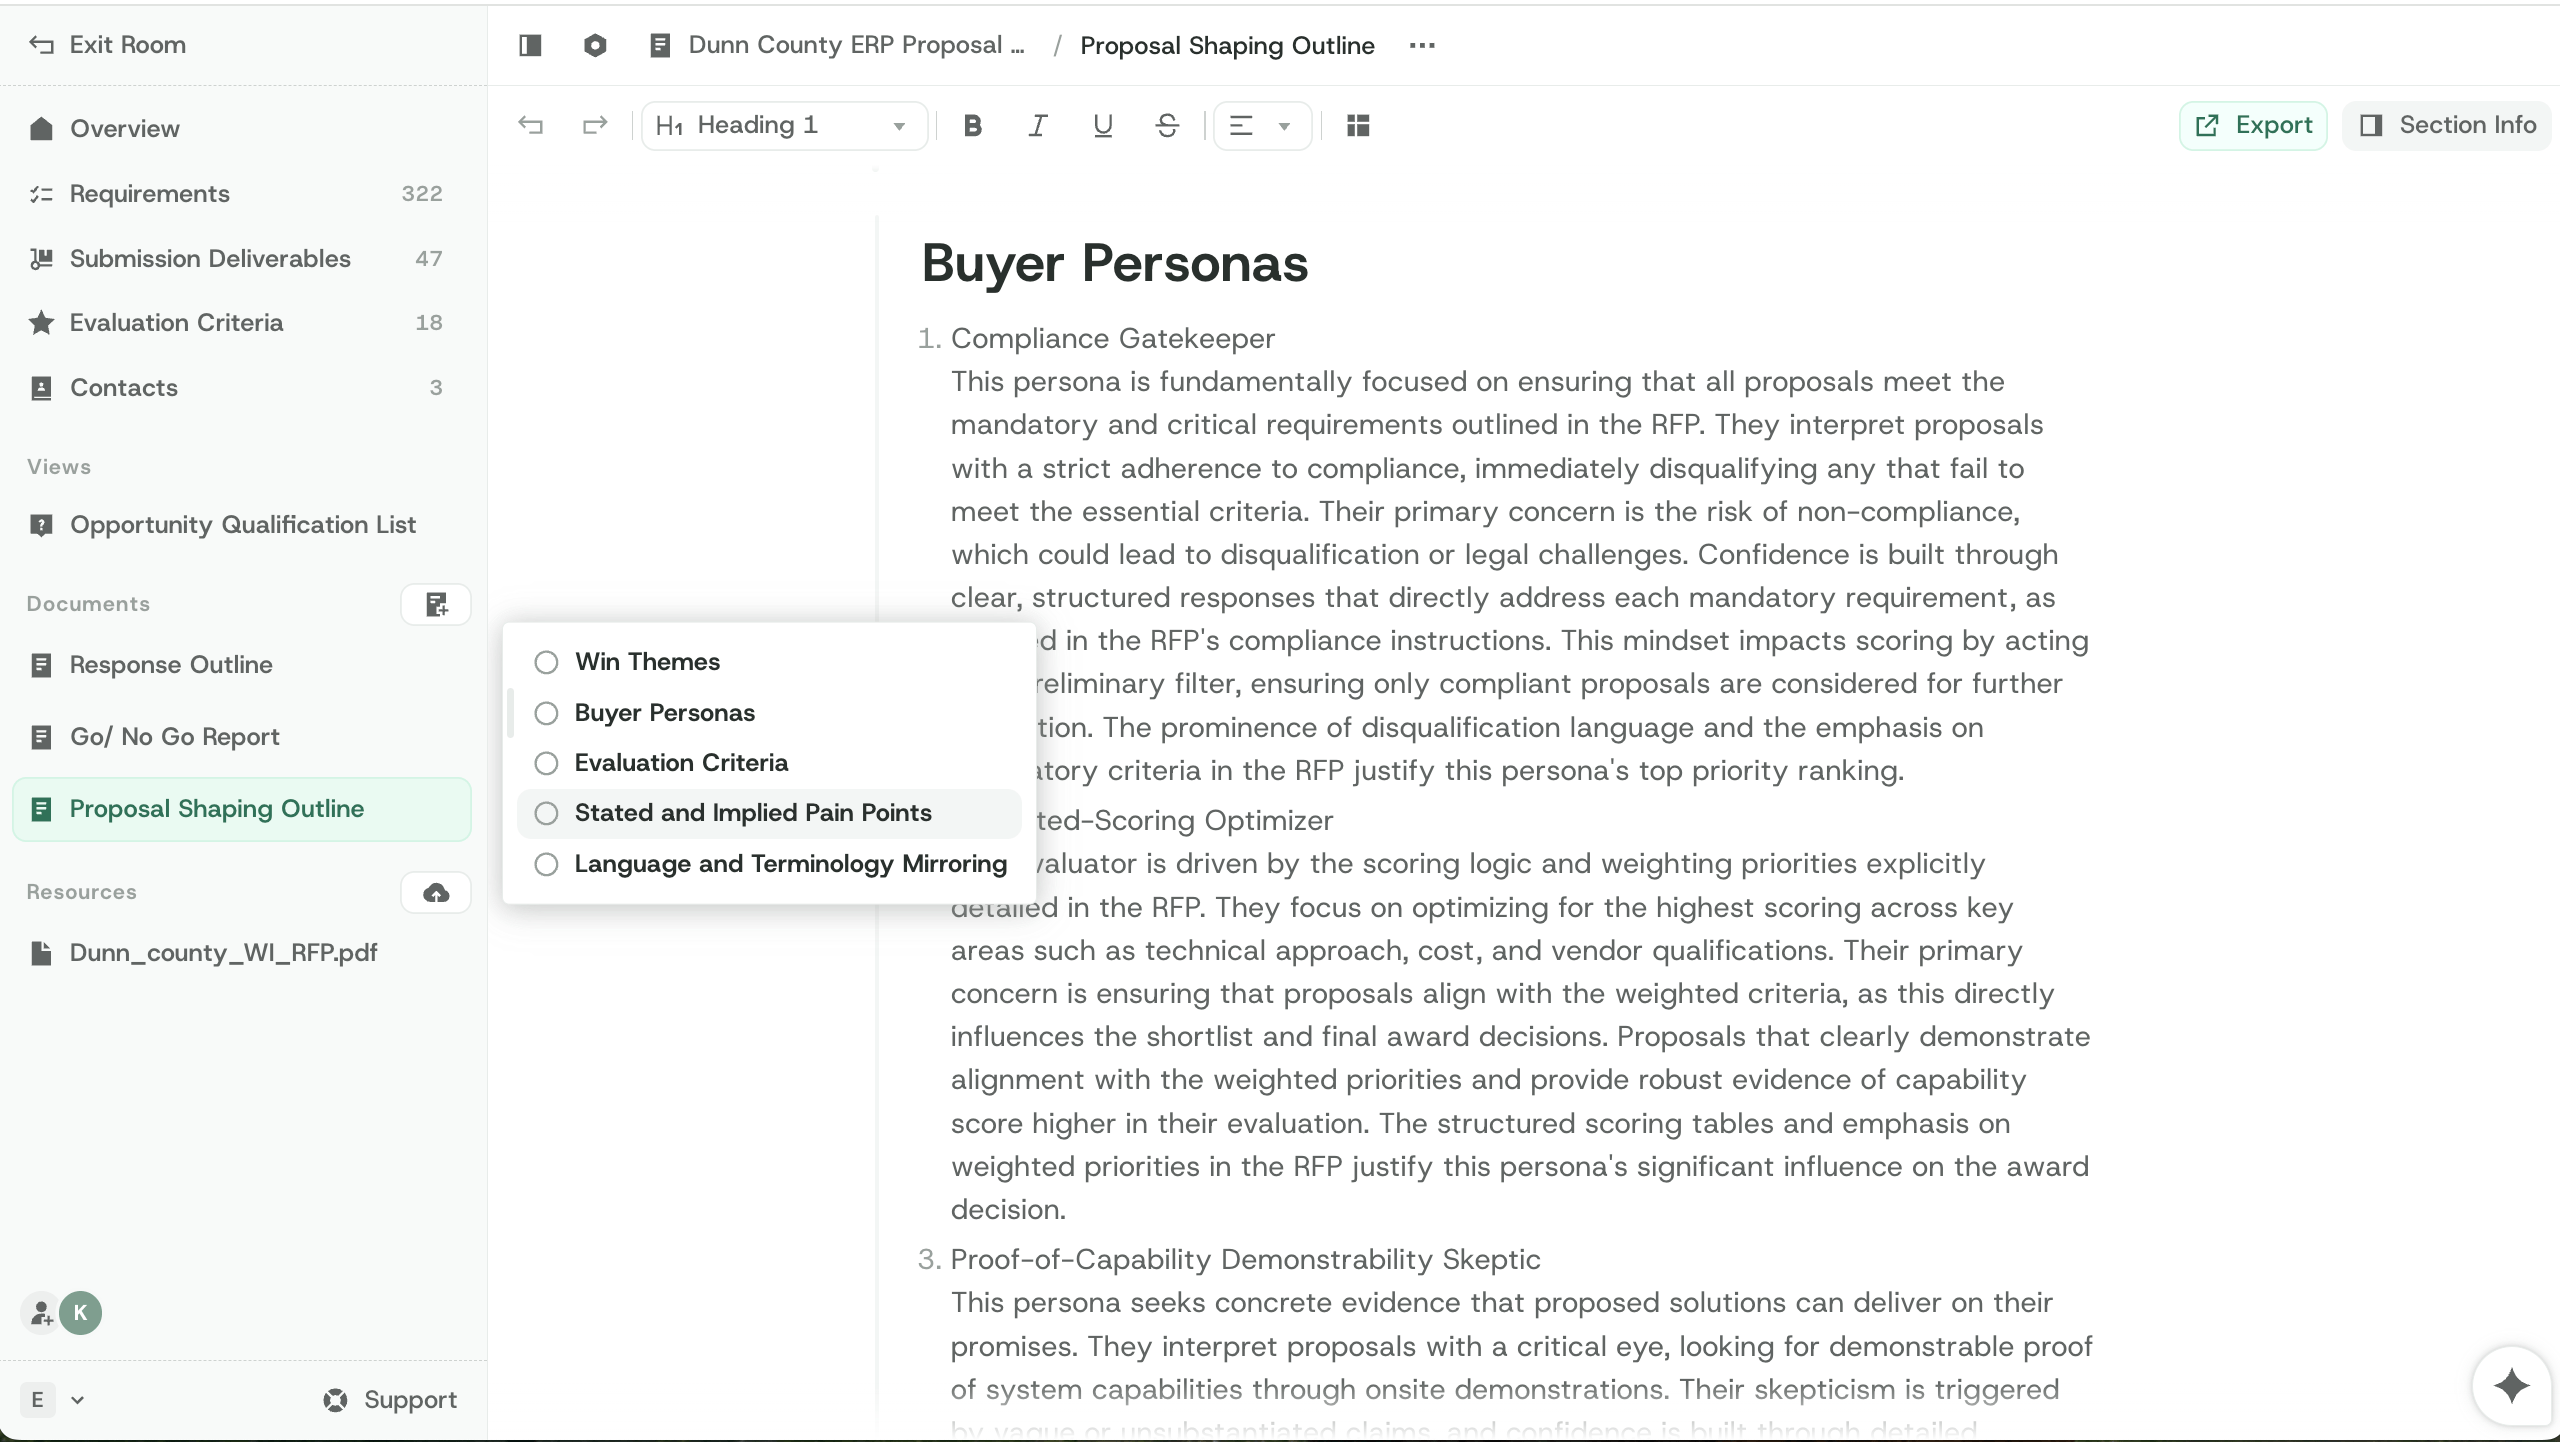Open the AI sparkle assistant button
This screenshot has height=1442, width=2560.
(2511, 1386)
